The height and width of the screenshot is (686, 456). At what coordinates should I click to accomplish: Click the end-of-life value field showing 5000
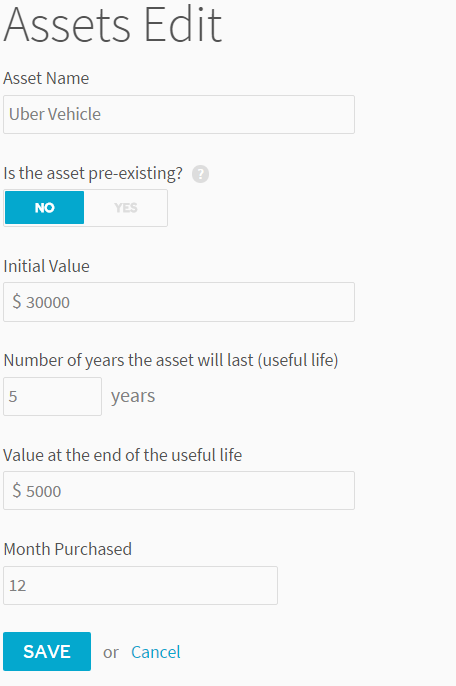[179, 490]
